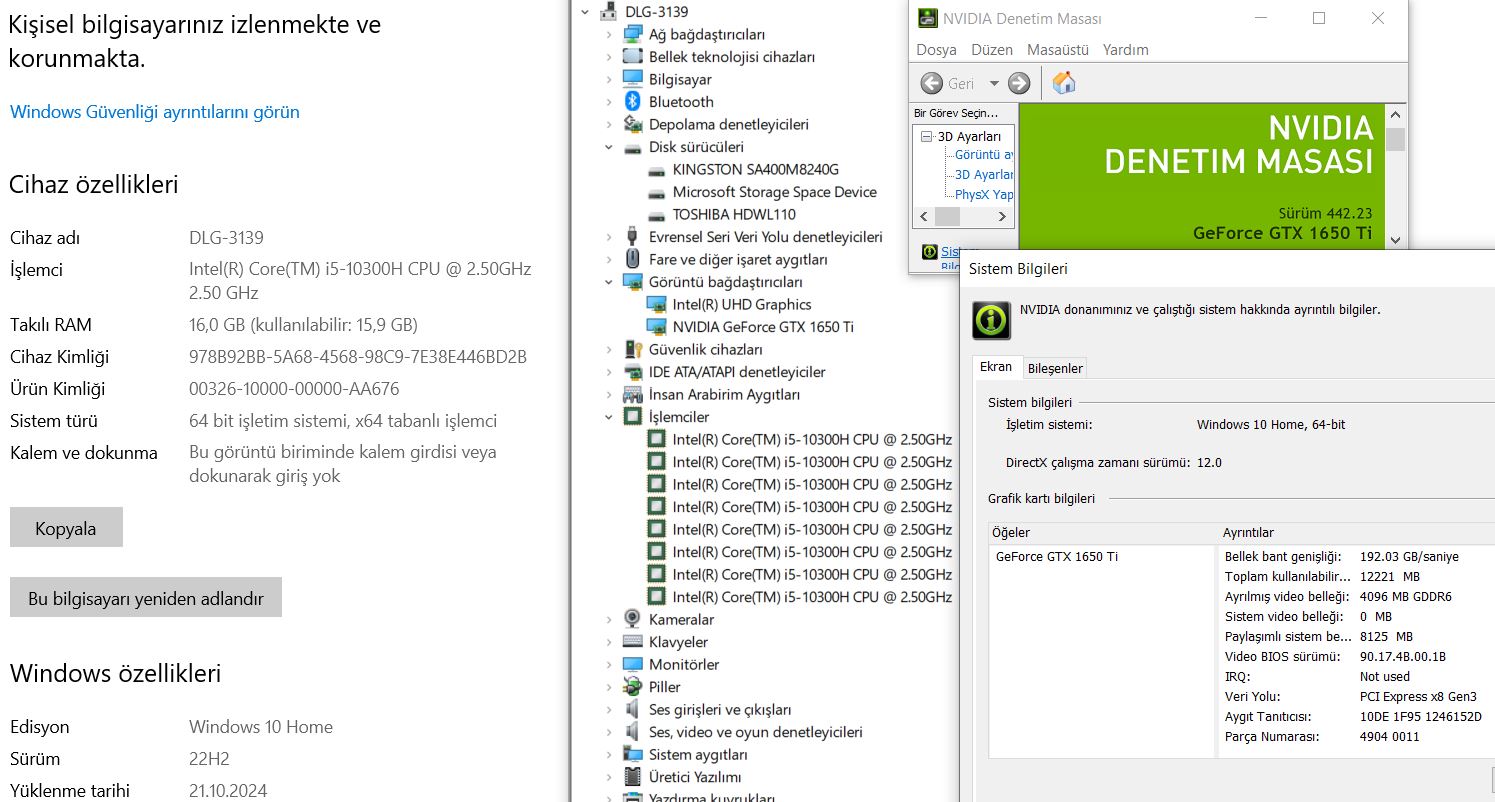This screenshot has width=1495, height=802.
Task: Click the Intel(R) UHD Graphics icon
Action: tap(656, 304)
